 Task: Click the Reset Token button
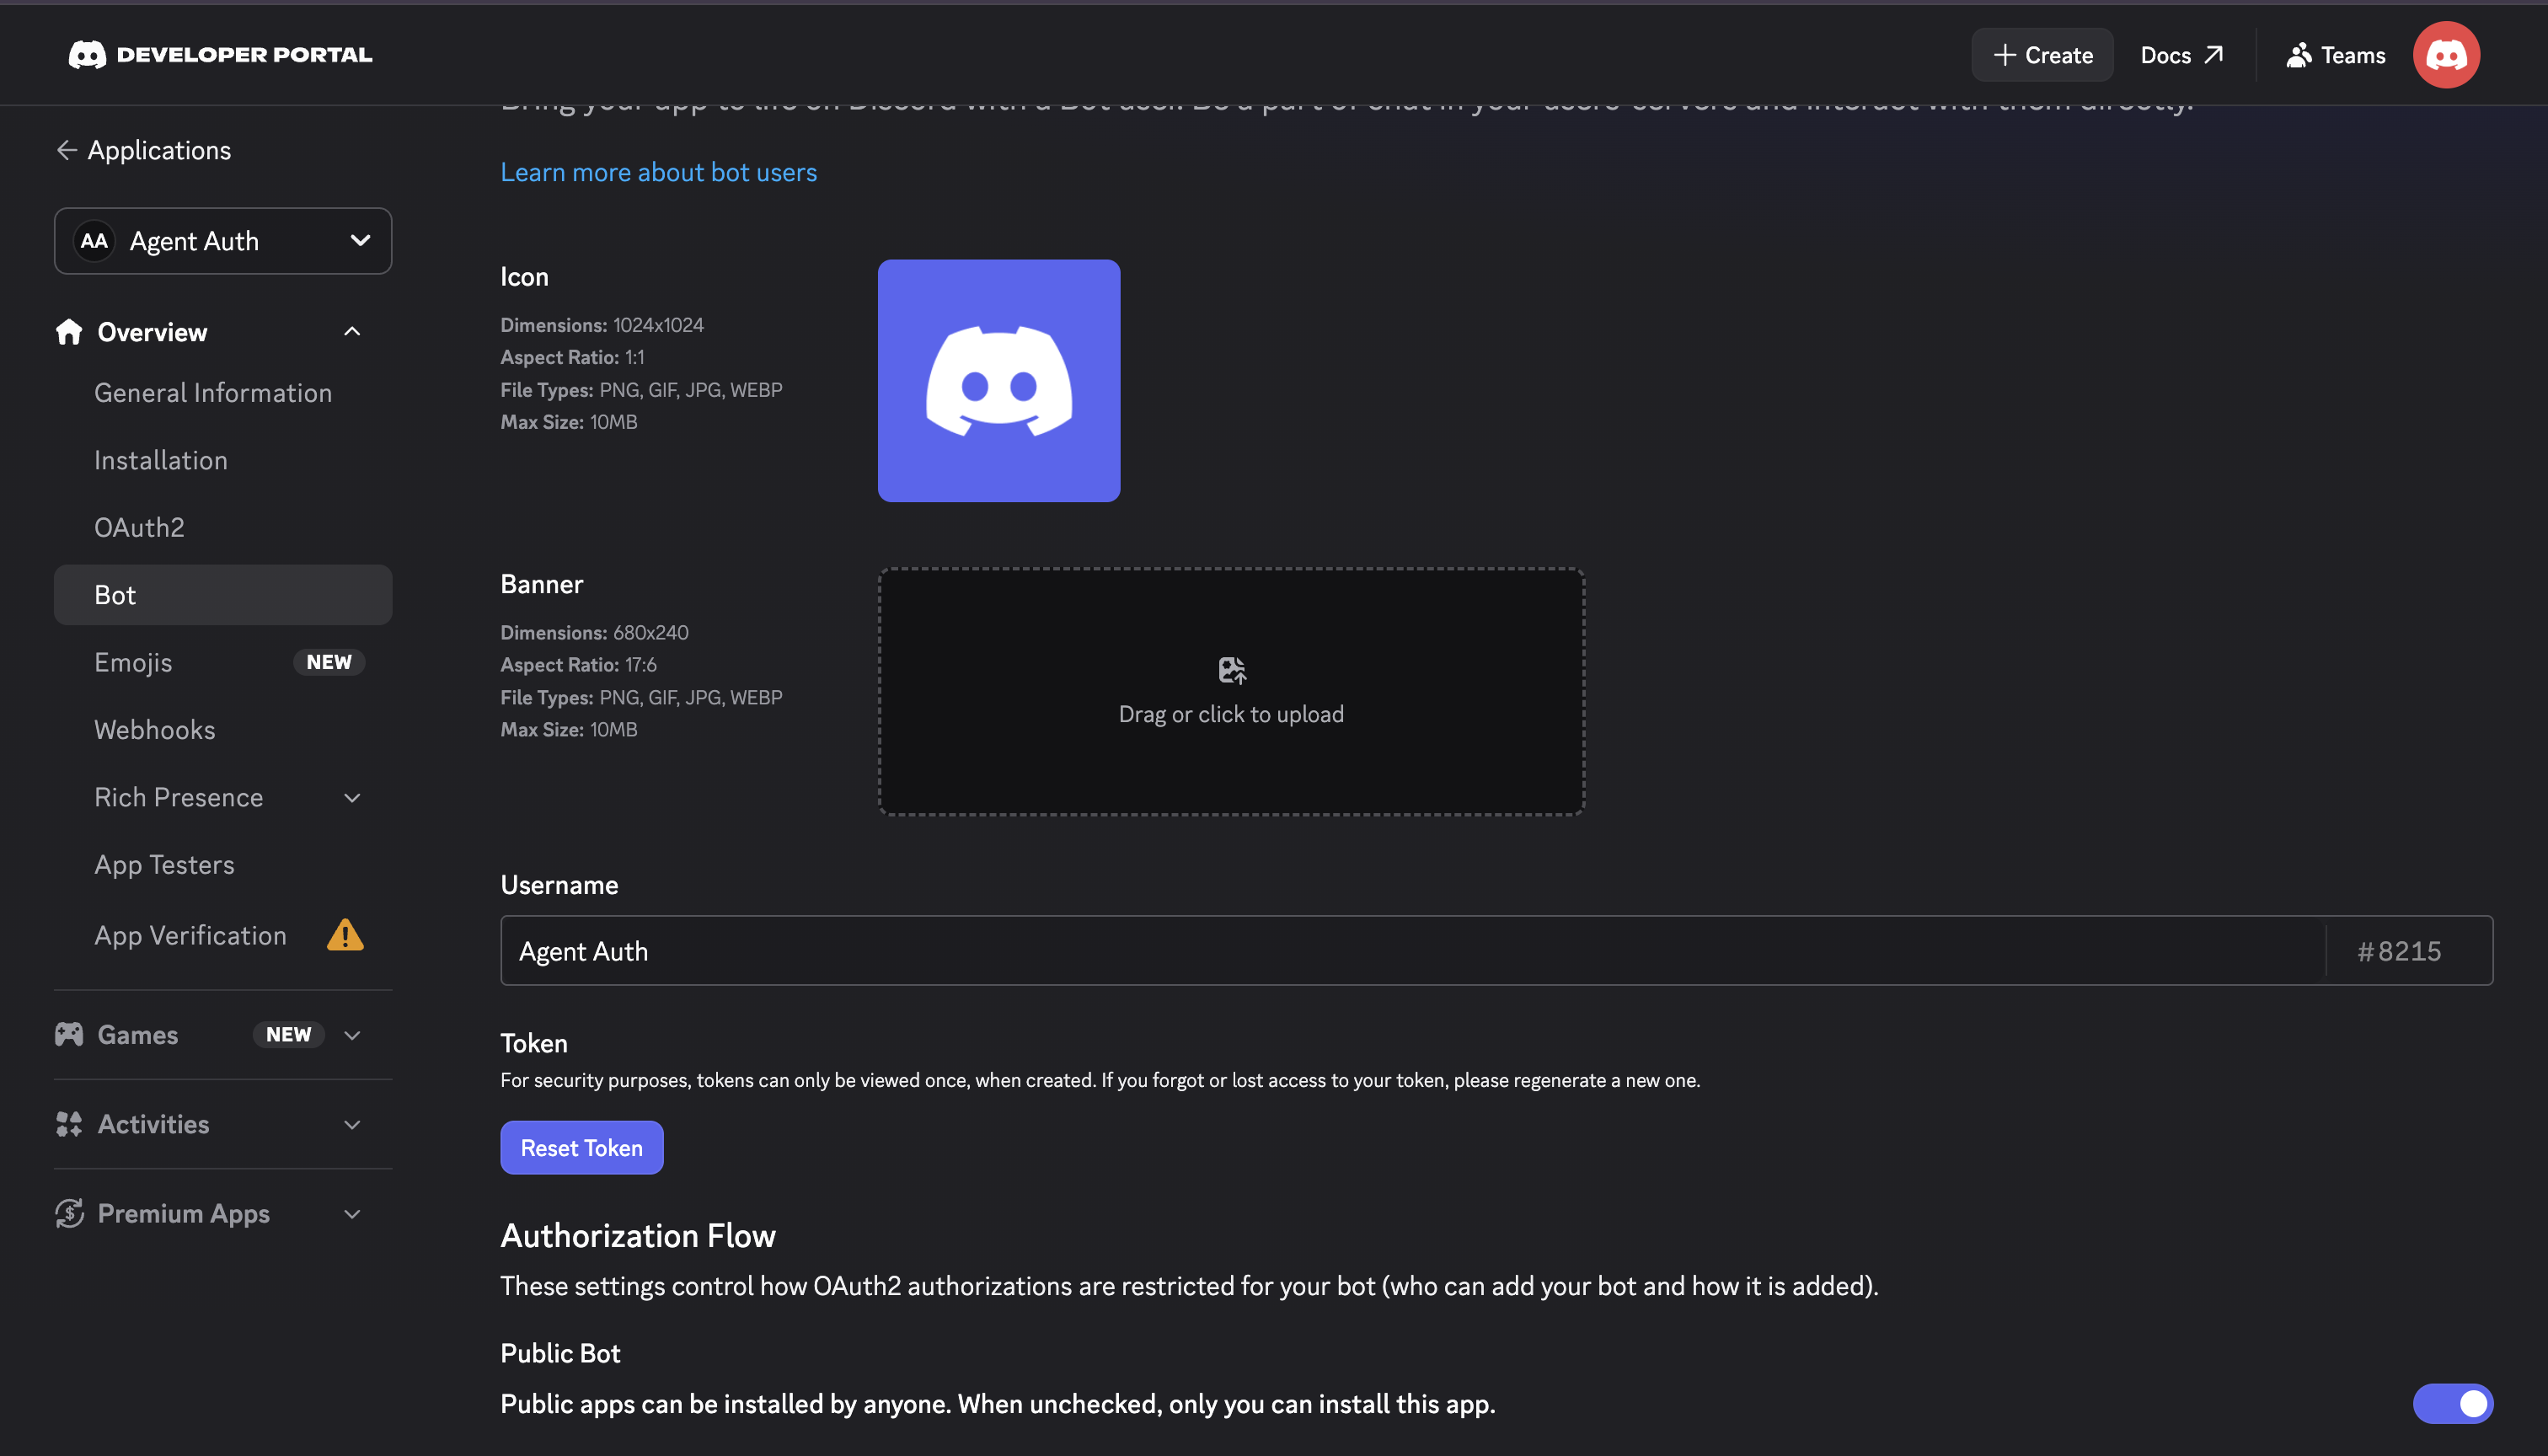click(581, 1148)
